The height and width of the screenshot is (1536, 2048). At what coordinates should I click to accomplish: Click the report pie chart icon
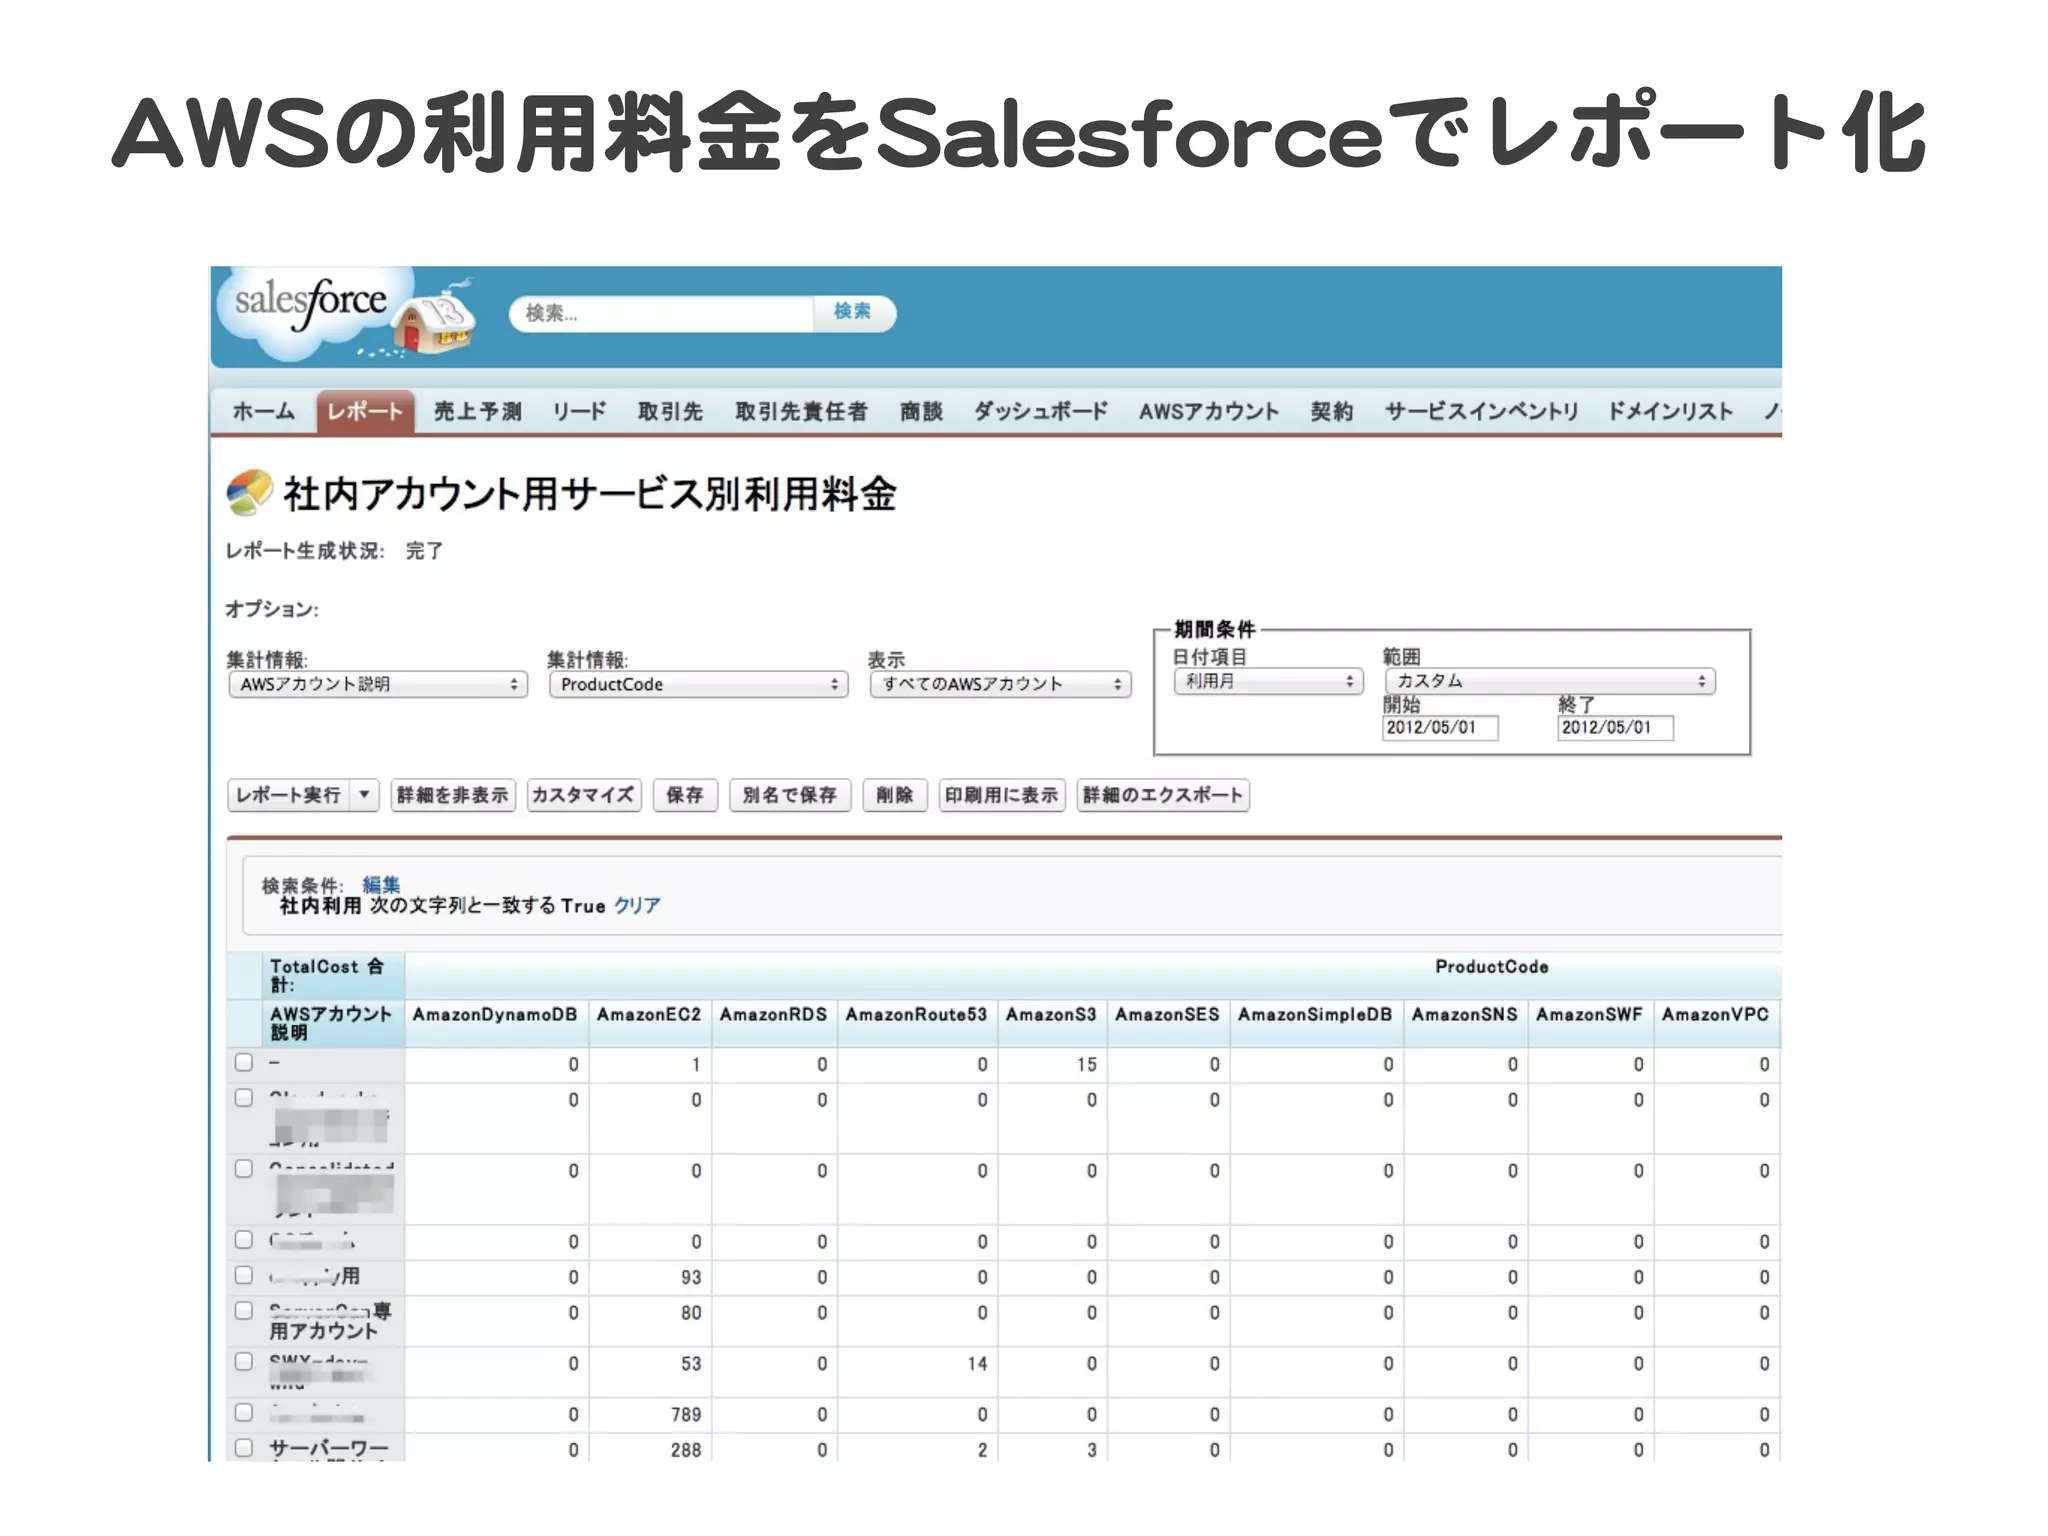point(250,493)
